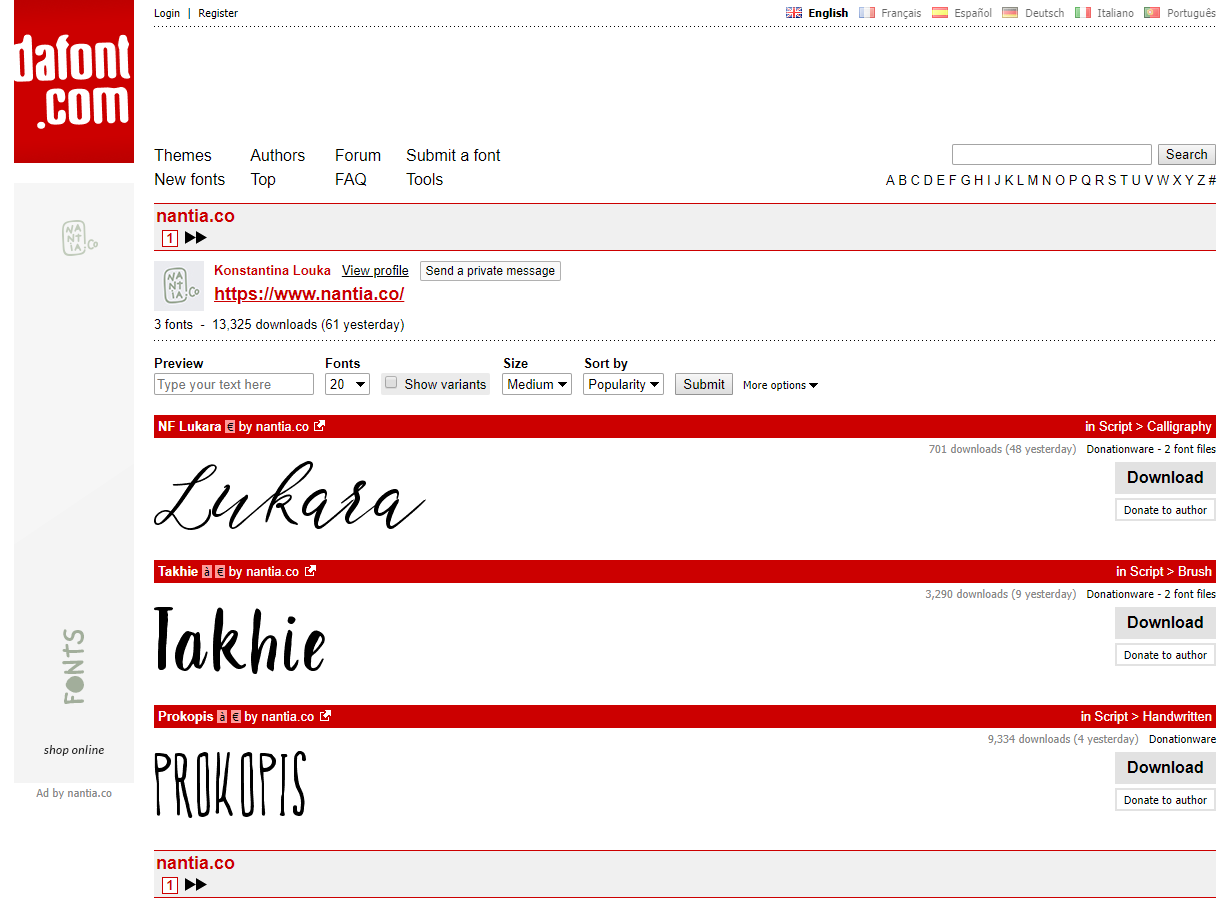Open the View profile link

[x=375, y=271]
